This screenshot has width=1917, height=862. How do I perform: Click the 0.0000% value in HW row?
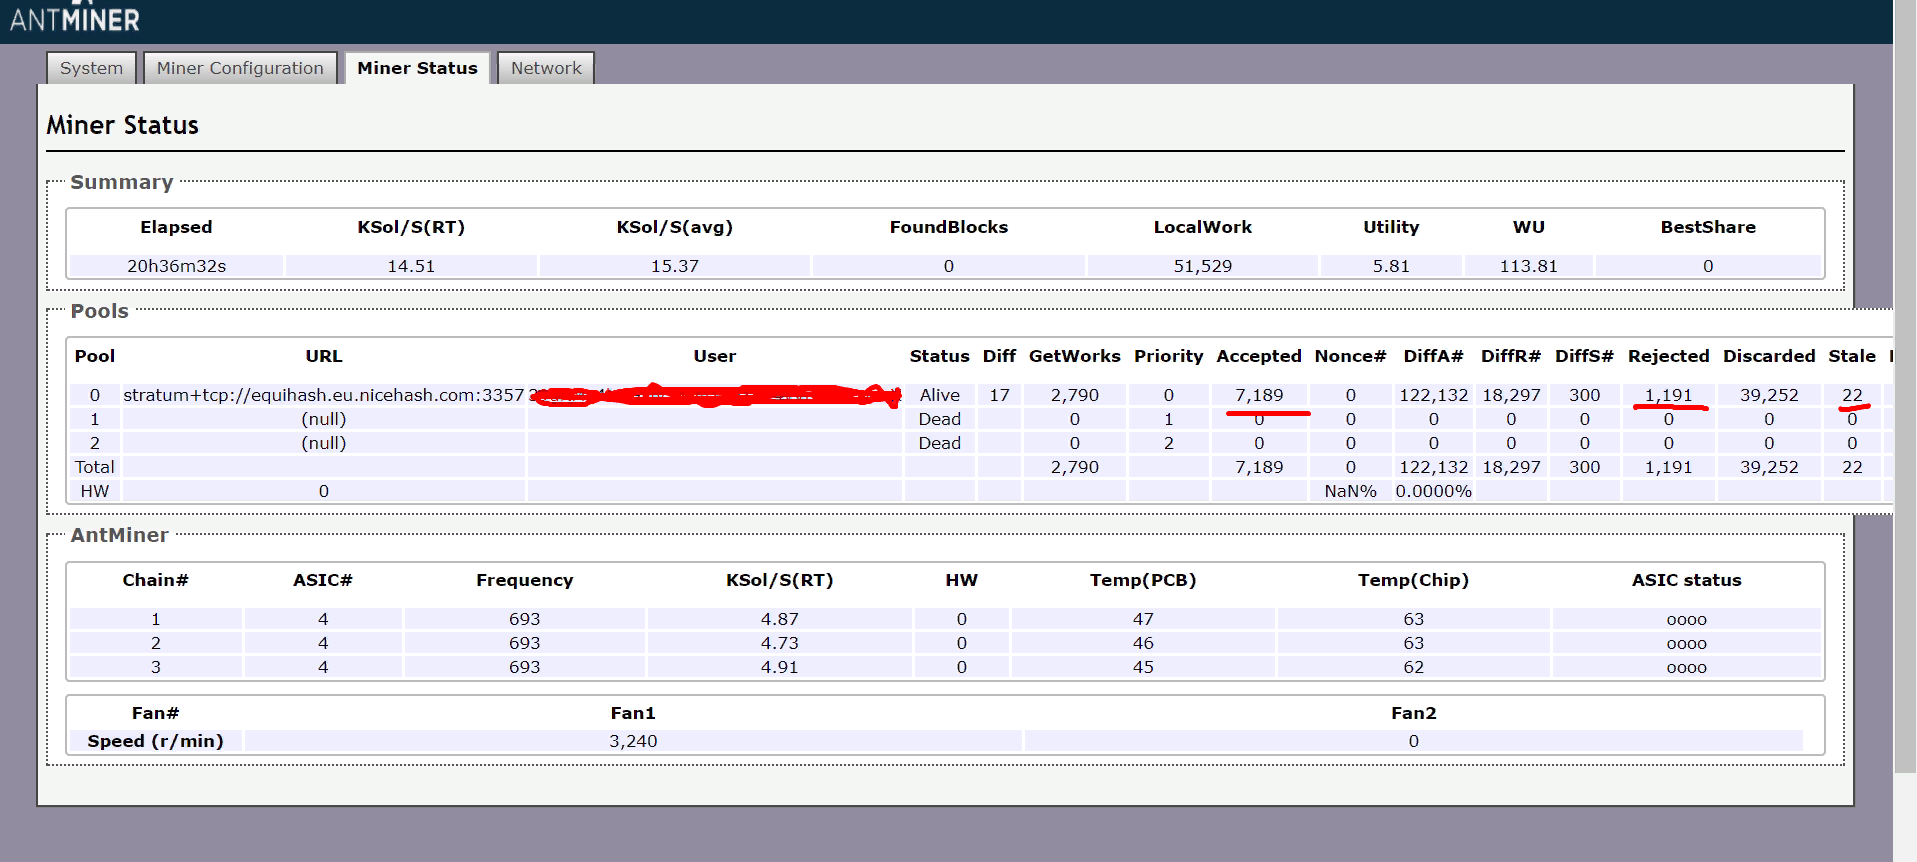click(1433, 491)
